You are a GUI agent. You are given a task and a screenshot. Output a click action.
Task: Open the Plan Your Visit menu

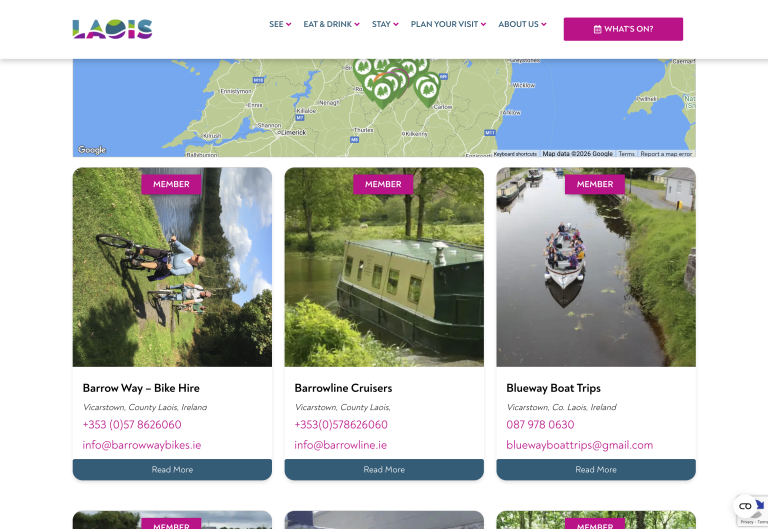tap(448, 24)
